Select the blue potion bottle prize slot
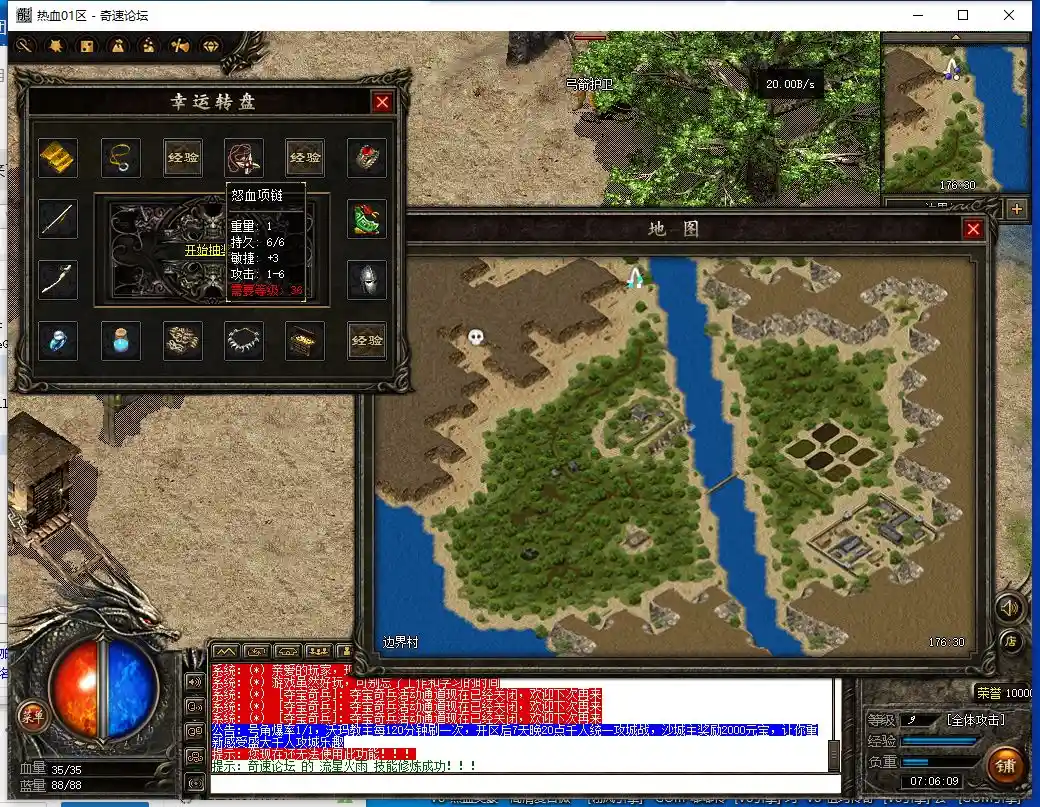 [121, 341]
